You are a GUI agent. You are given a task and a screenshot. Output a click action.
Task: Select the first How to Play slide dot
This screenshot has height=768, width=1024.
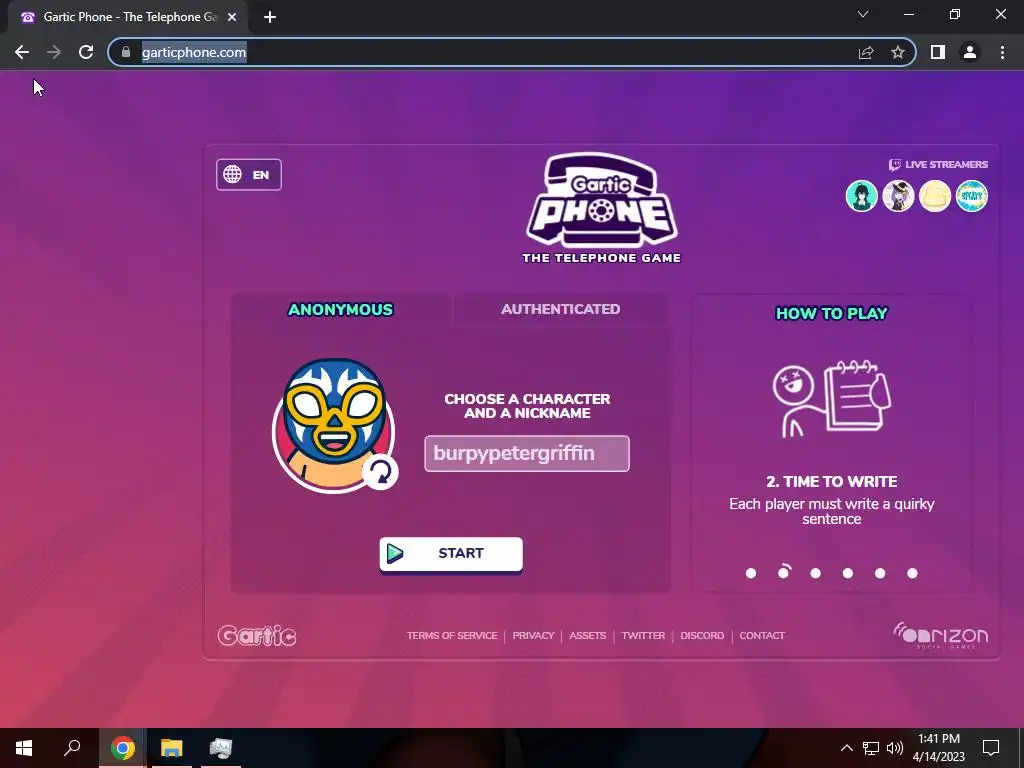751,573
